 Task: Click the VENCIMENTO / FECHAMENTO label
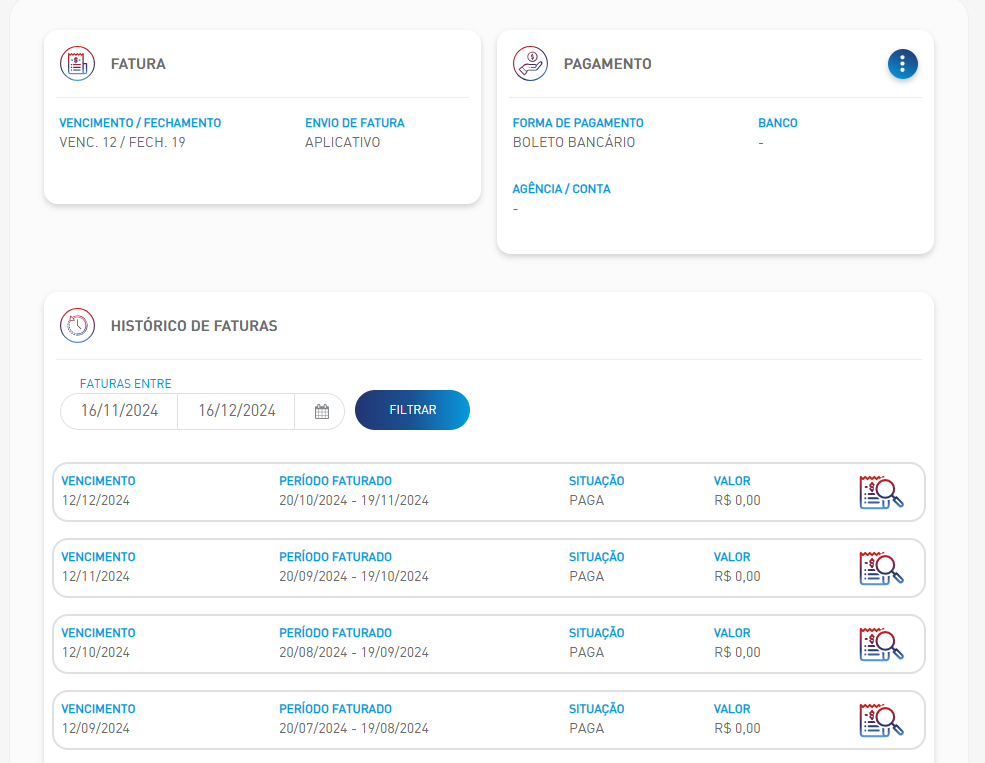tap(140, 123)
